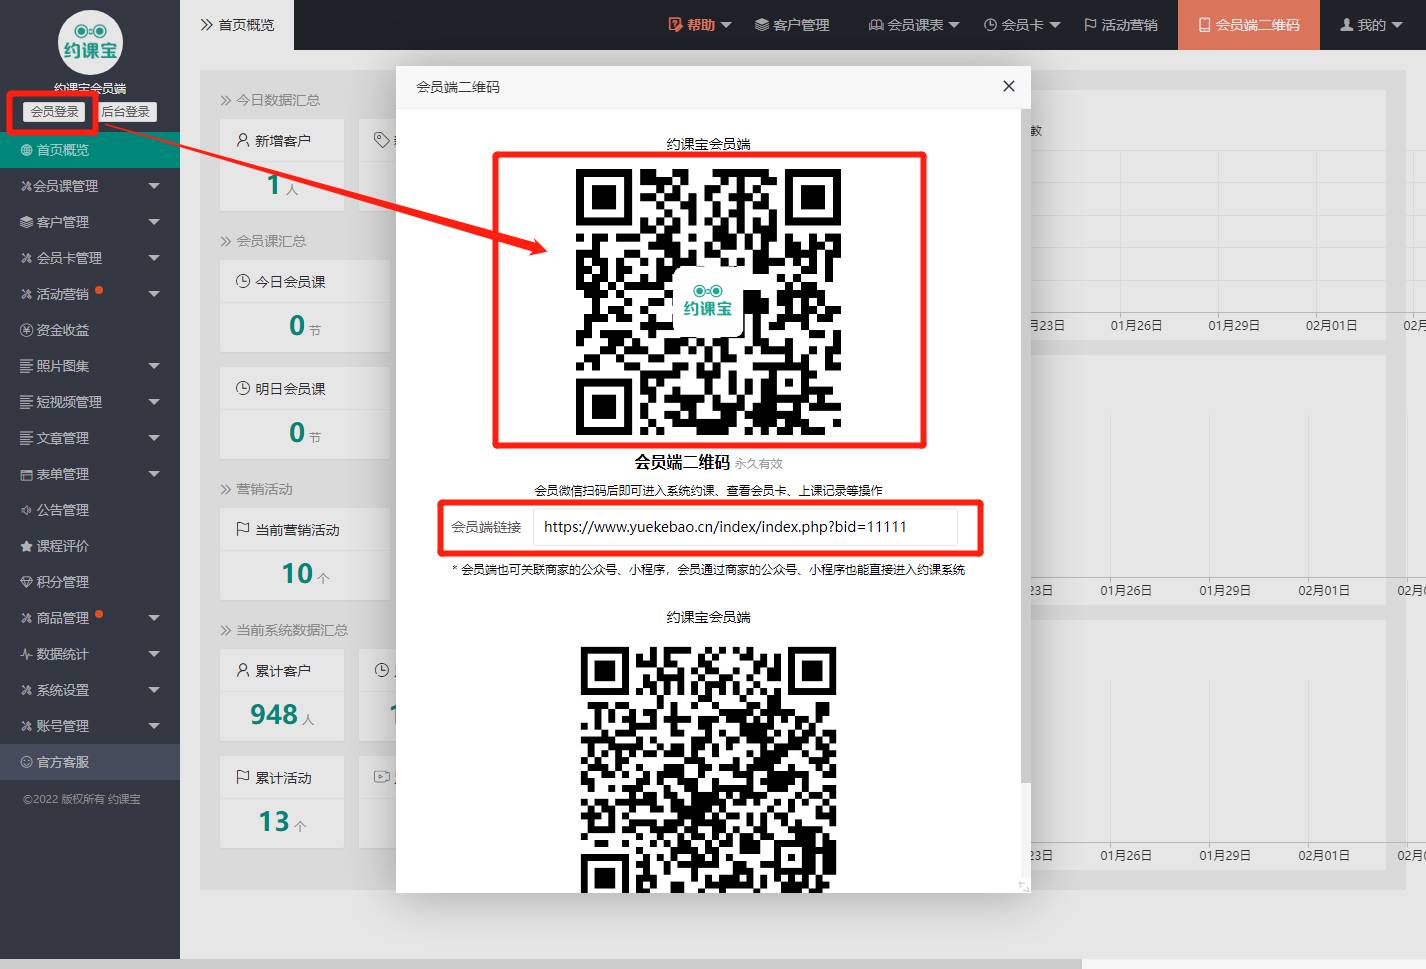Click the 会员登录 button
This screenshot has height=969, width=1426.
54,112
